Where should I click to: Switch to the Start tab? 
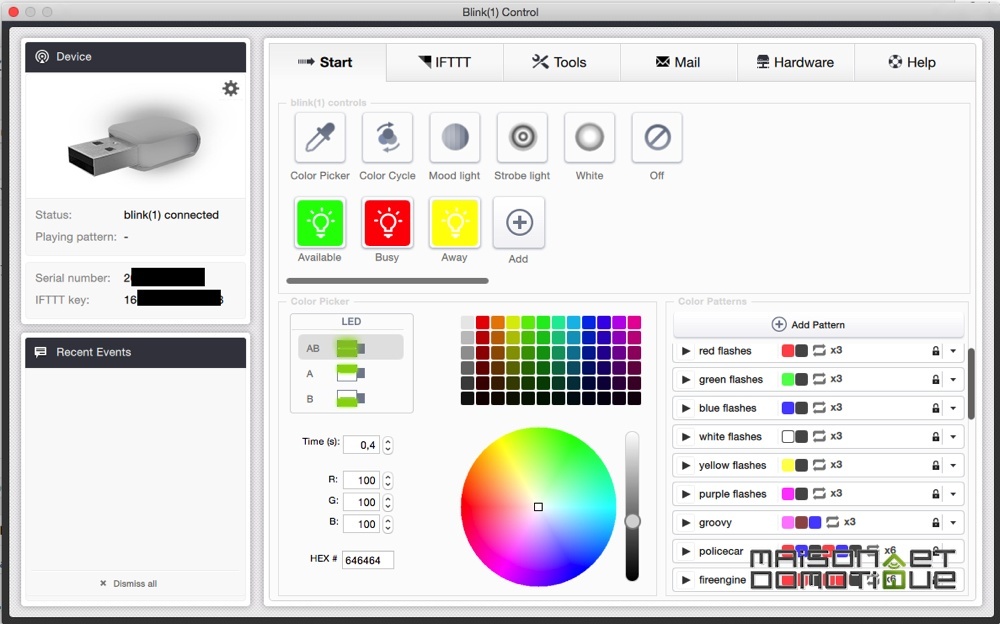(x=327, y=63)
